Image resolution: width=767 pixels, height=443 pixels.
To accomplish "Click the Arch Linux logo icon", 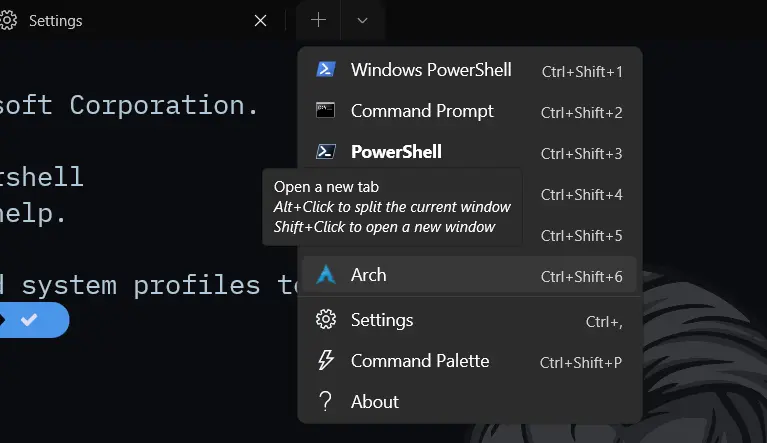I will (326, 275).
